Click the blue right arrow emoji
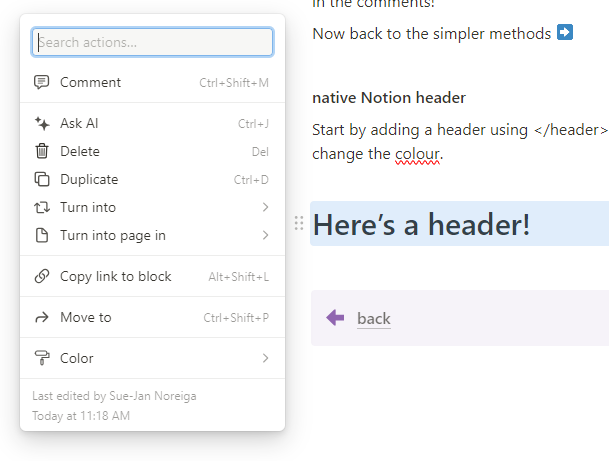The image size is (609, 461). tap(565, 32)
